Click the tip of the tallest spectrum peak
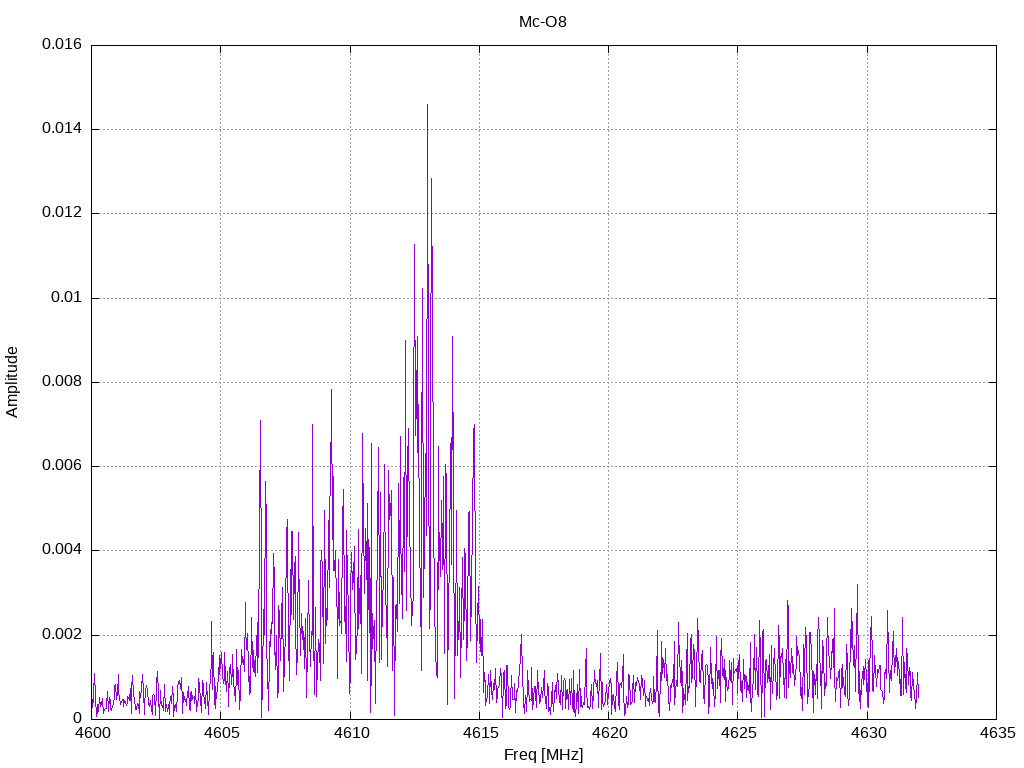1024x768 pixels. point(427,104)
